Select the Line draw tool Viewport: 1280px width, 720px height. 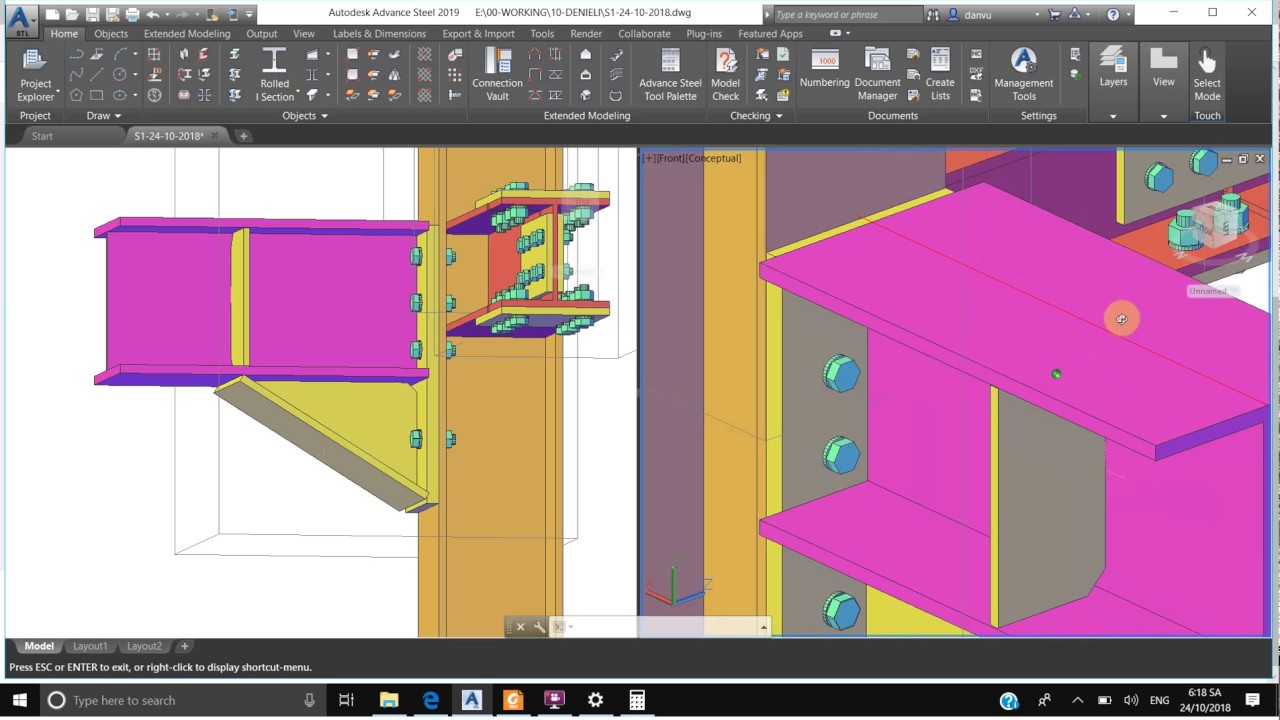[97, 75]
